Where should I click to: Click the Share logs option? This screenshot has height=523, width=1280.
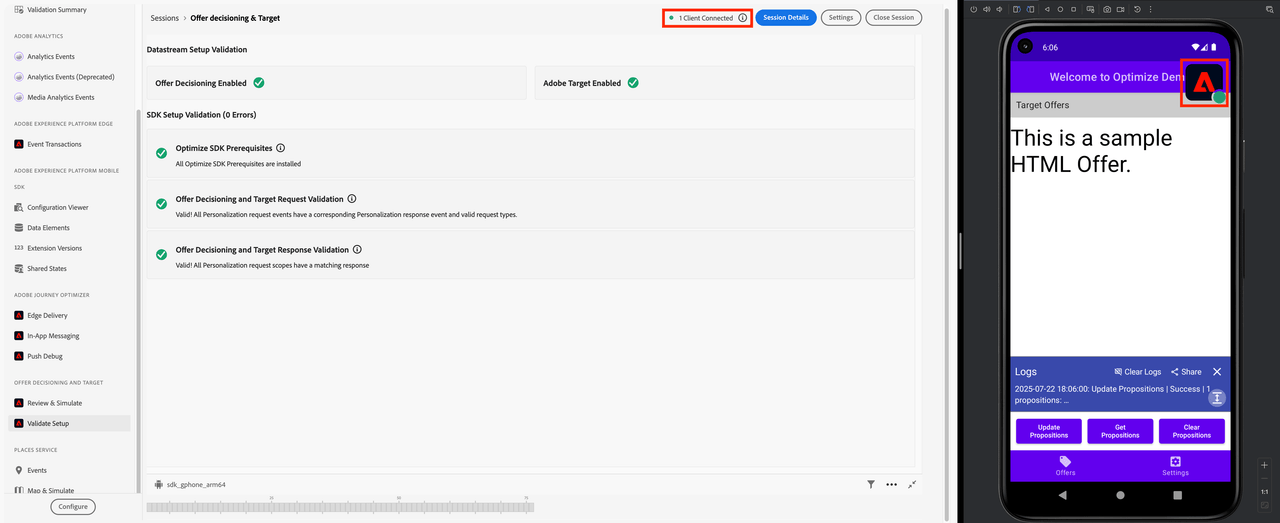(x=1186, y=372)
